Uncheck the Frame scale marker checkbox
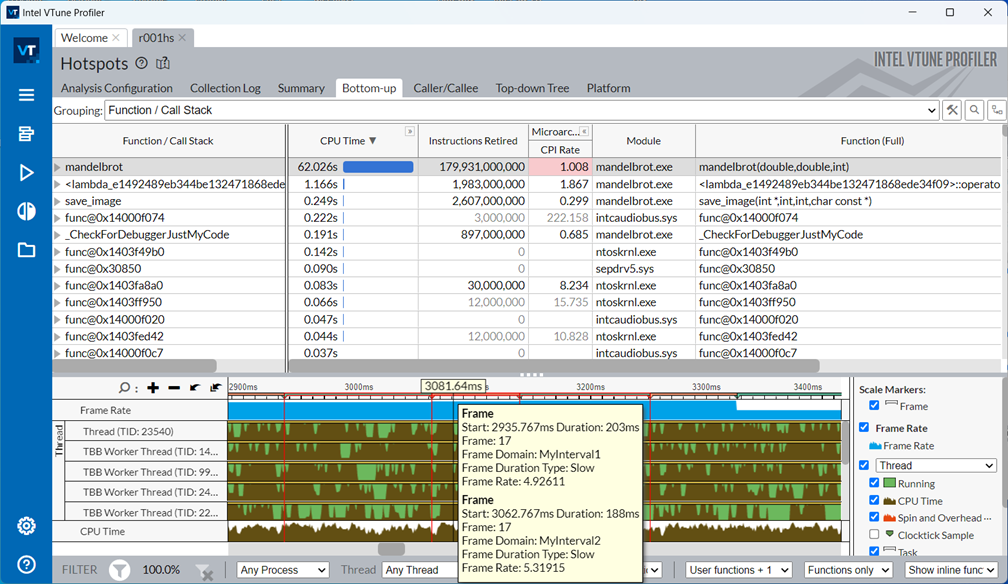The image size is (1008, 584). pos(875,406)
